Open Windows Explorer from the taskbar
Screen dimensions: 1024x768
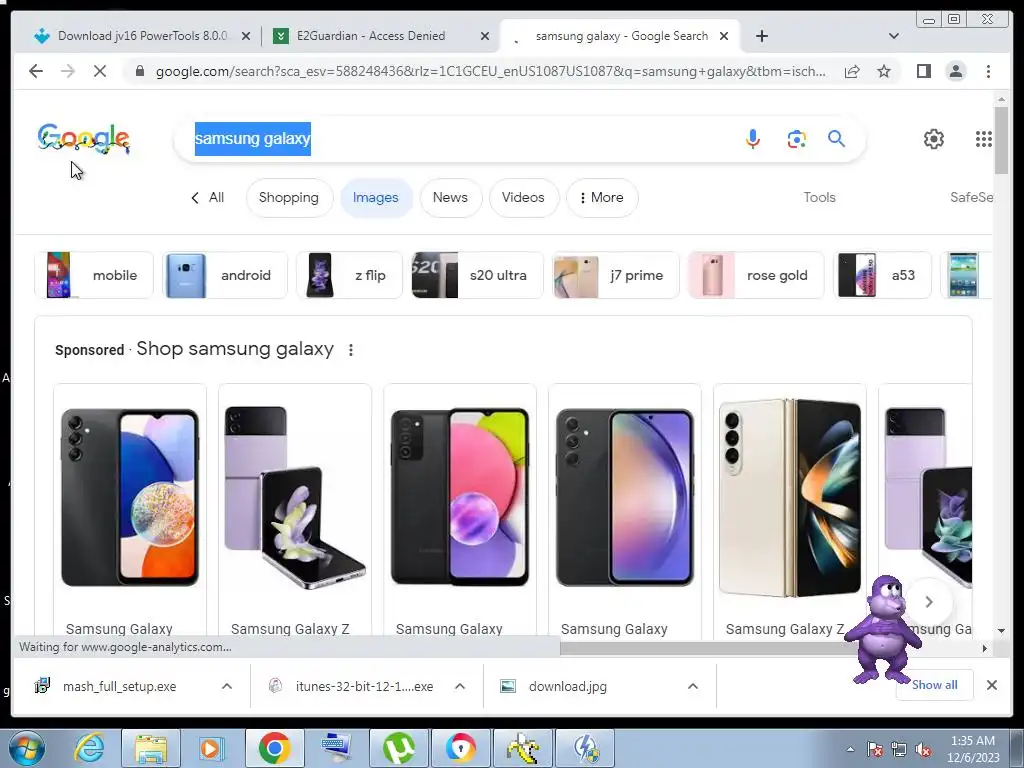151,748
